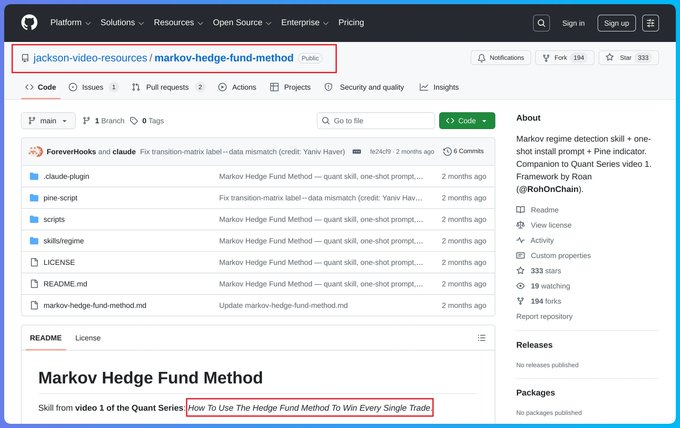Switch to the Pull requests tab

pos(168,87)
